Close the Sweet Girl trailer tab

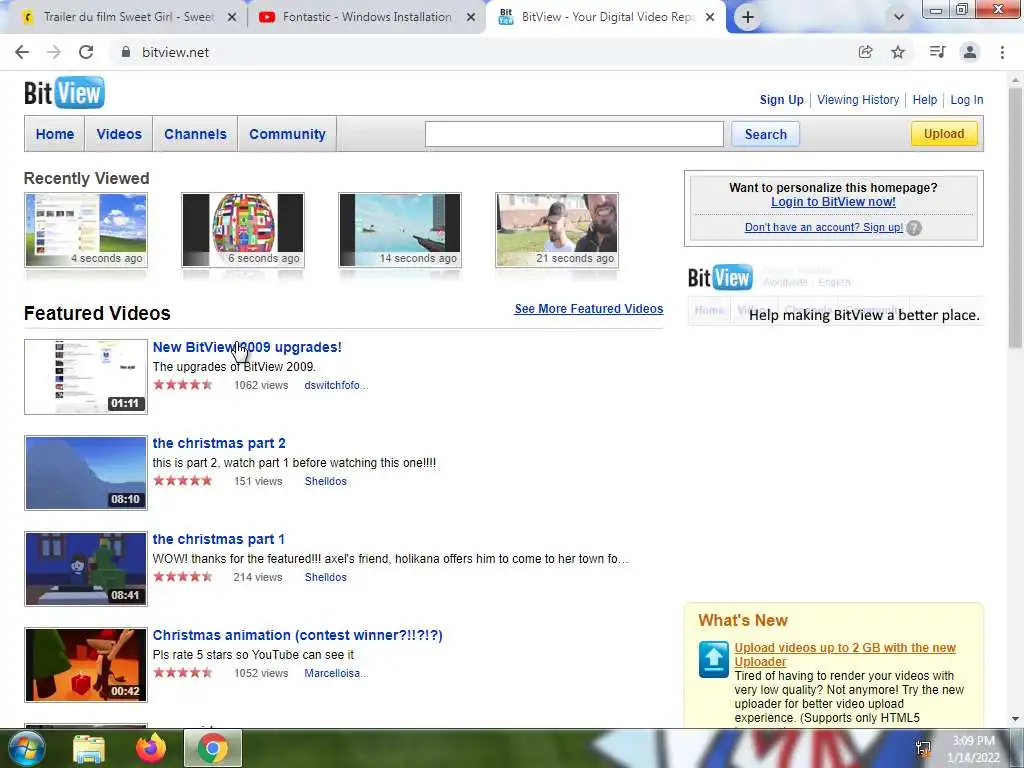(232, 18)
